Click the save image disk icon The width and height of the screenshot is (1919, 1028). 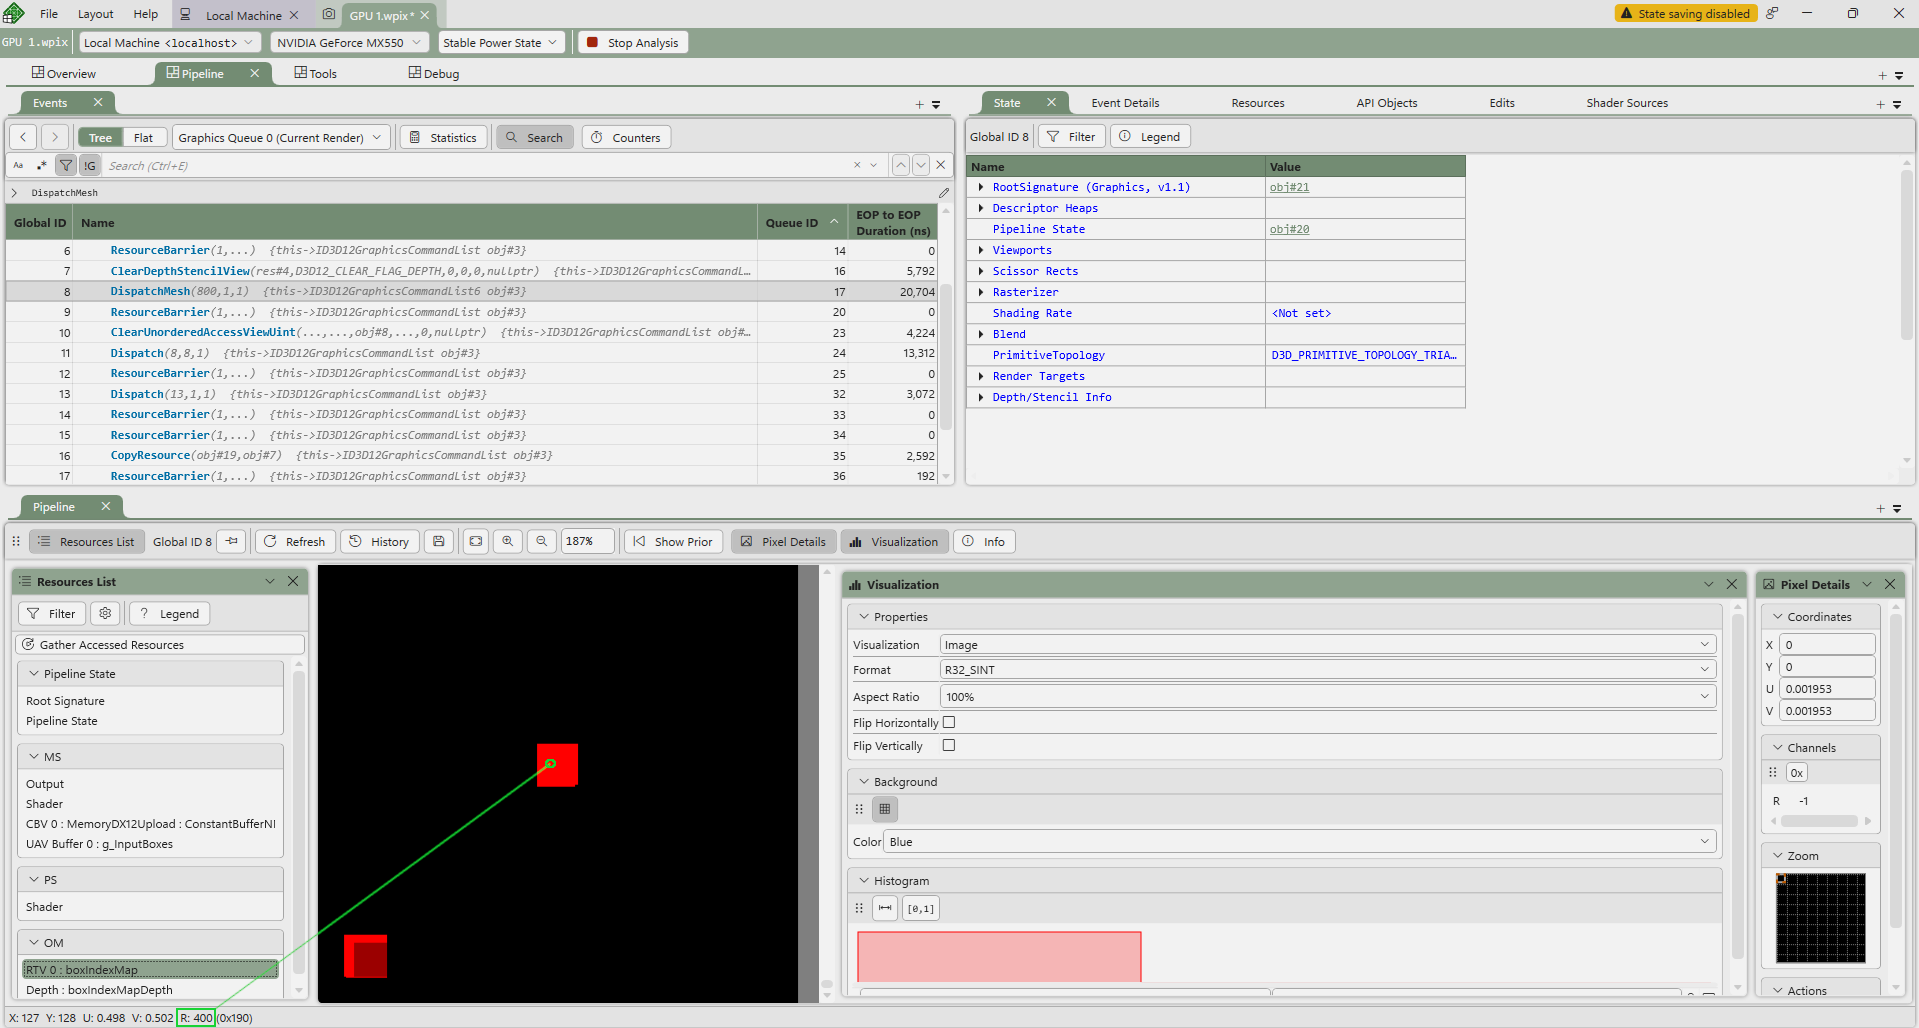438,541
